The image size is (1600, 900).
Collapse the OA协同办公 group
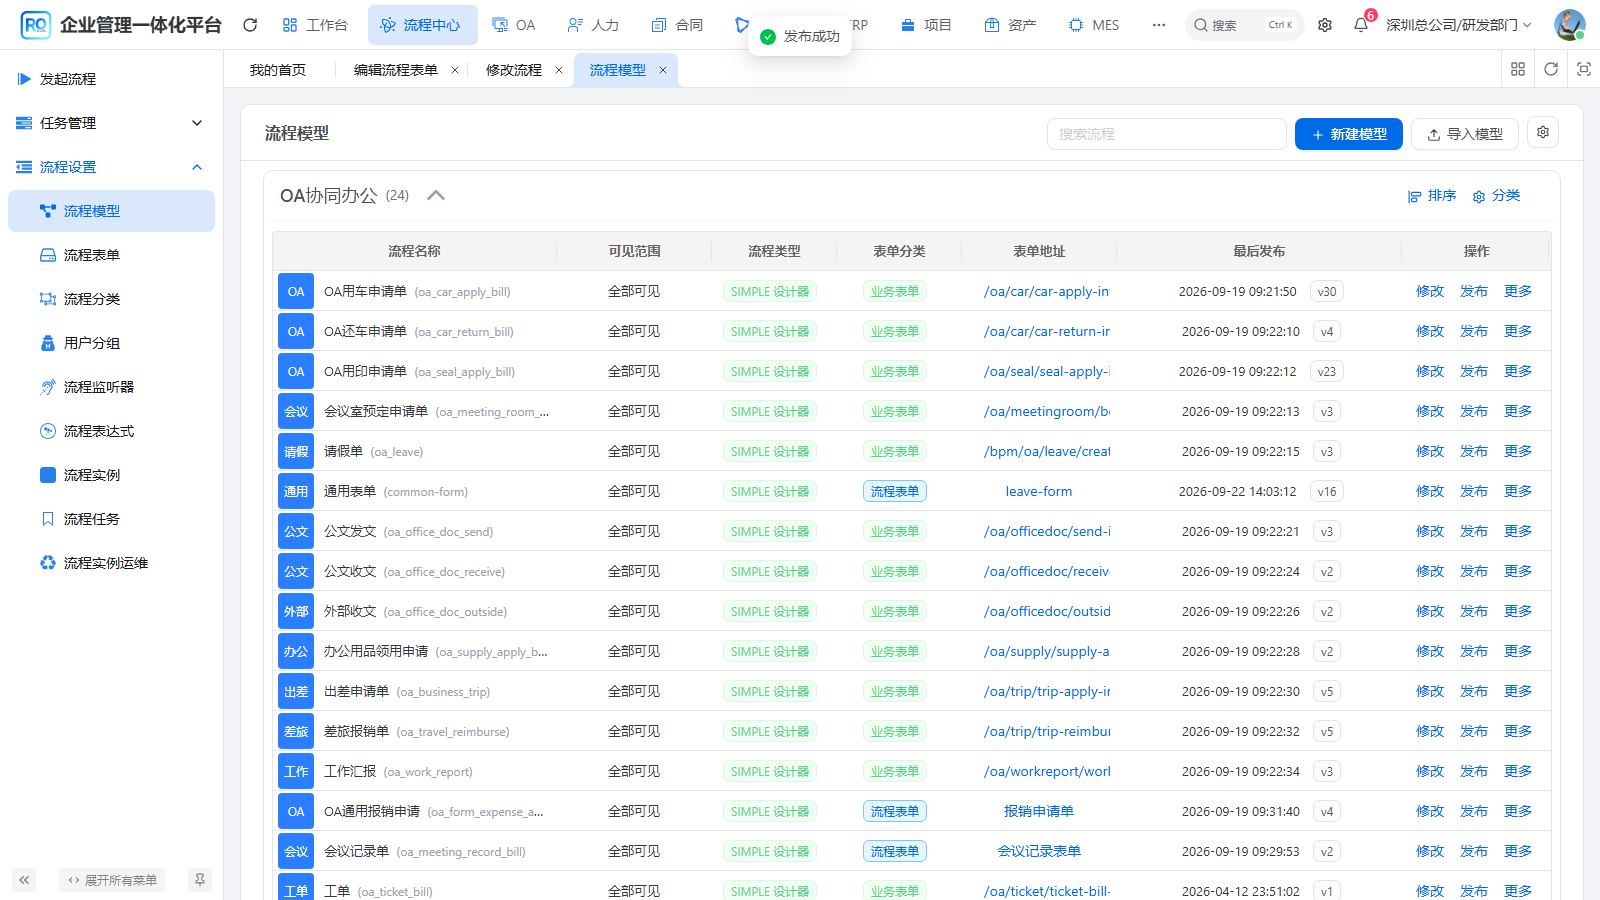[x=436, y=195]
